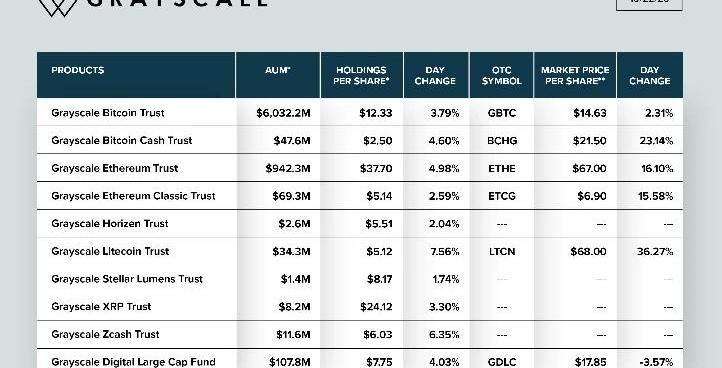Click Grayscale Litecoin Trust name
This screenshot has height=368, width=722.
(x=110, y=251)
